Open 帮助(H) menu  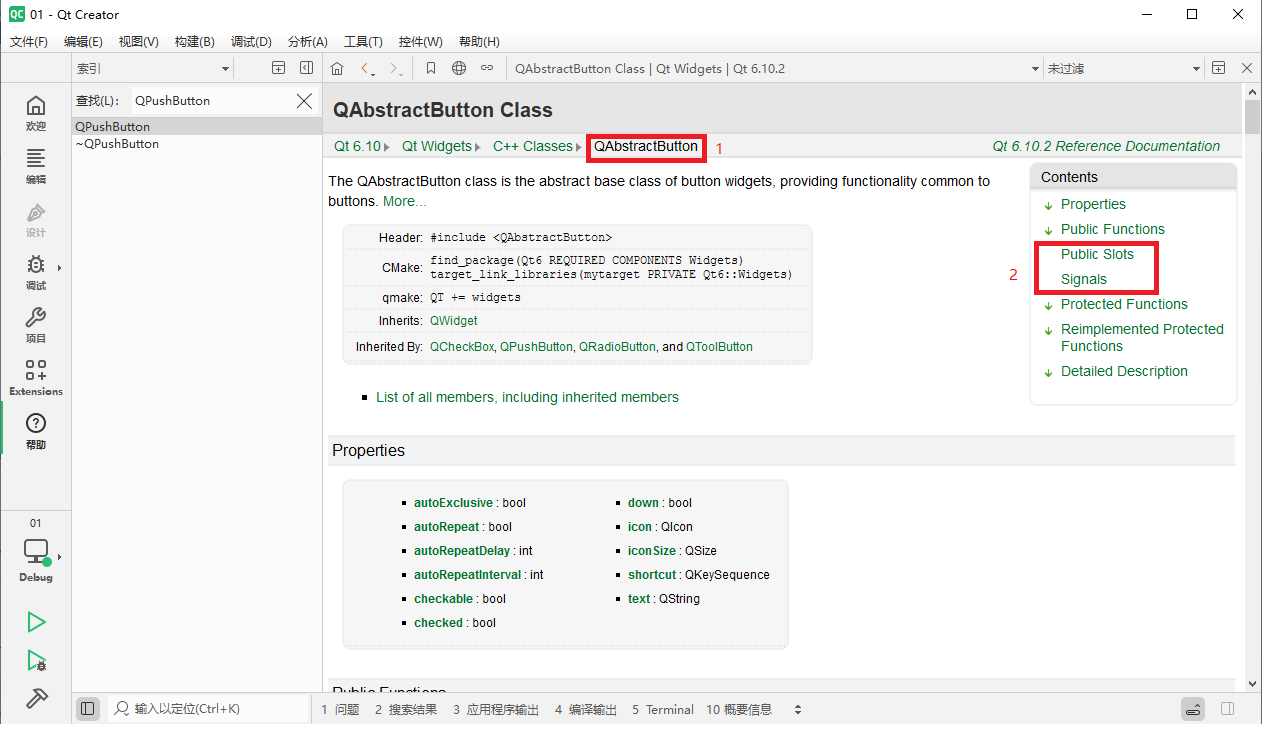click(x=479, y=41)
